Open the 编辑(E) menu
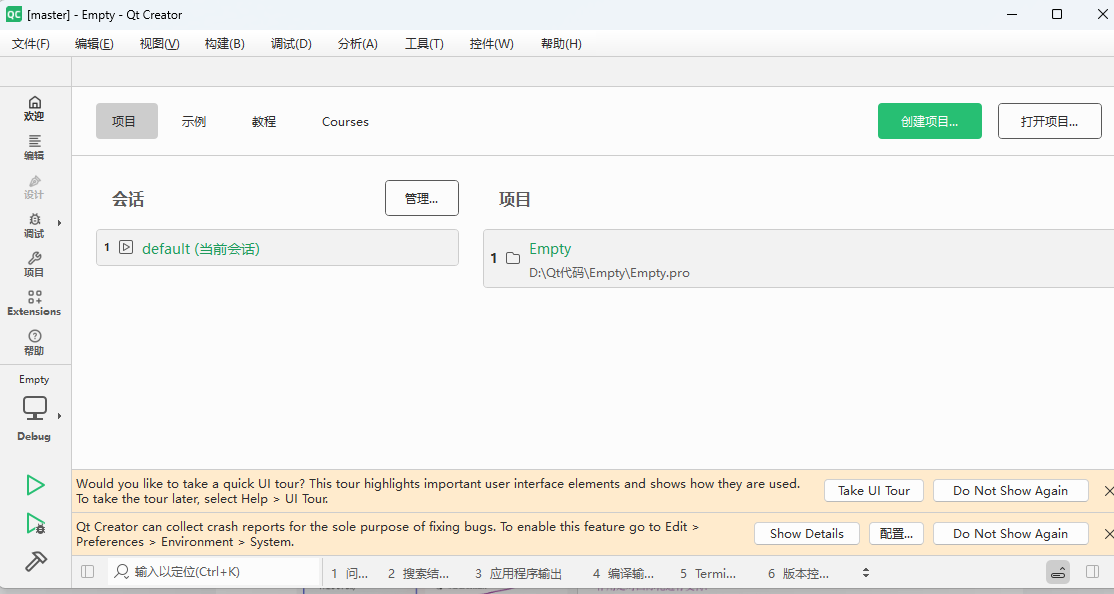The width and height of the screenshot is (1114, 594). pyautogui.click(x=94, y=44)
